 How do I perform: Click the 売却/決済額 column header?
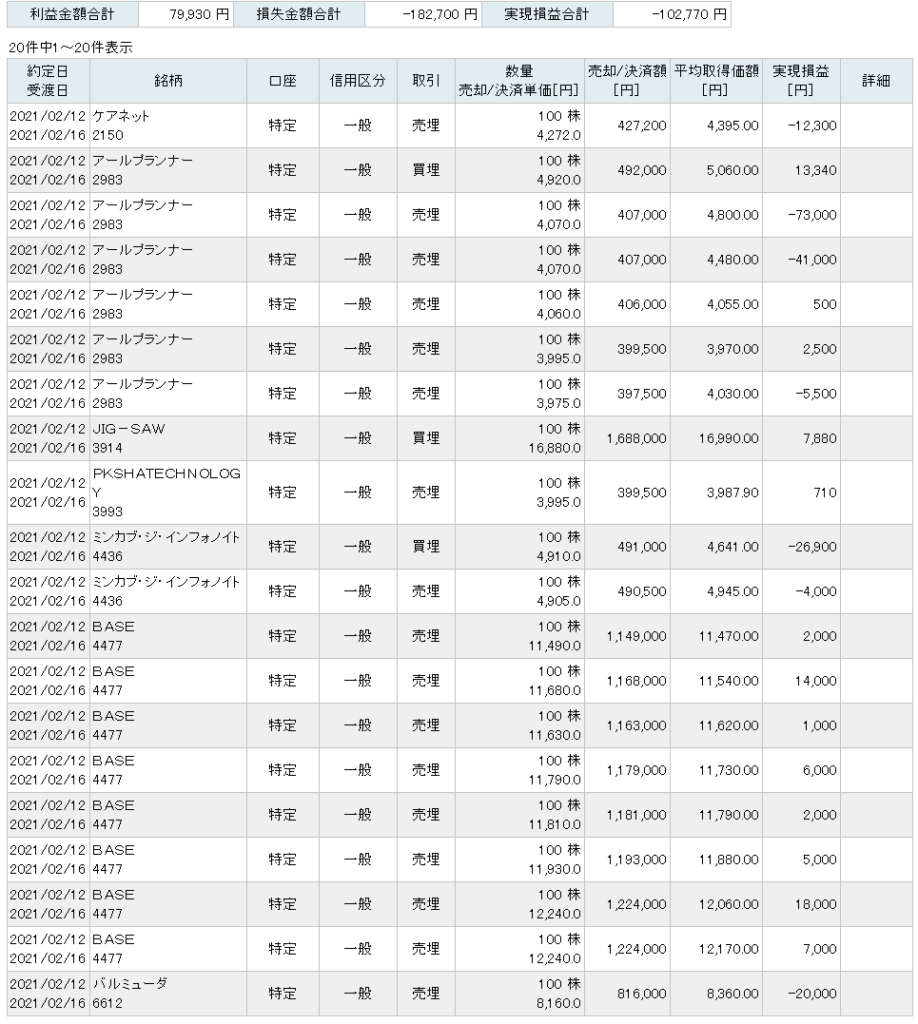(x=627, y=81)
